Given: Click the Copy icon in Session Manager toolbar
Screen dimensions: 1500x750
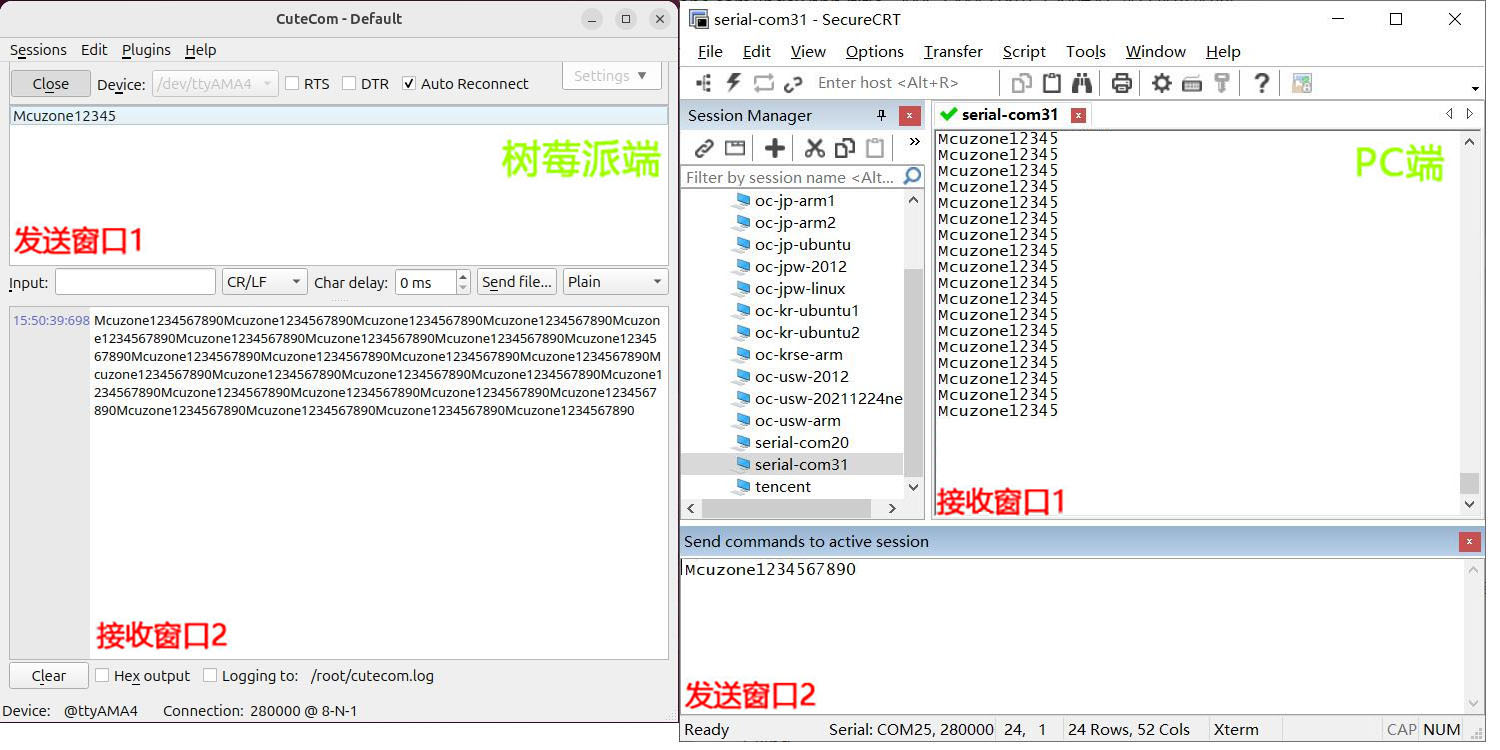Looking at the screenshot, I should pyautogui.click(x=845, y=149).
